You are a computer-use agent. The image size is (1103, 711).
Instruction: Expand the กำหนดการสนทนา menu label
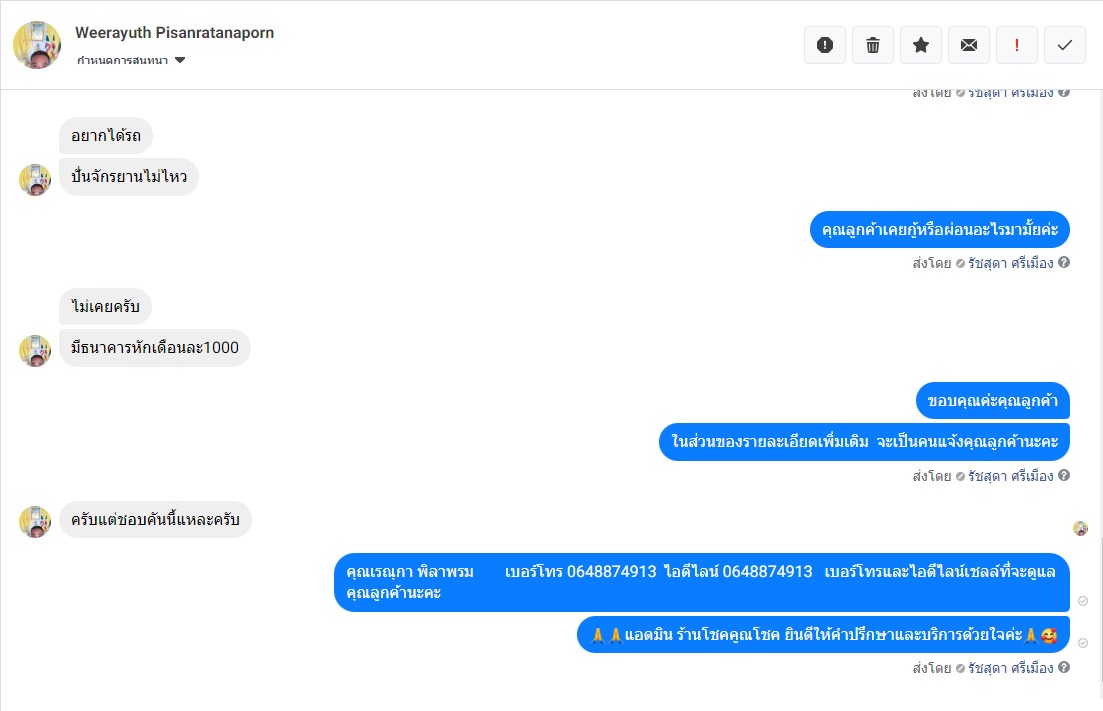[122, 60]
